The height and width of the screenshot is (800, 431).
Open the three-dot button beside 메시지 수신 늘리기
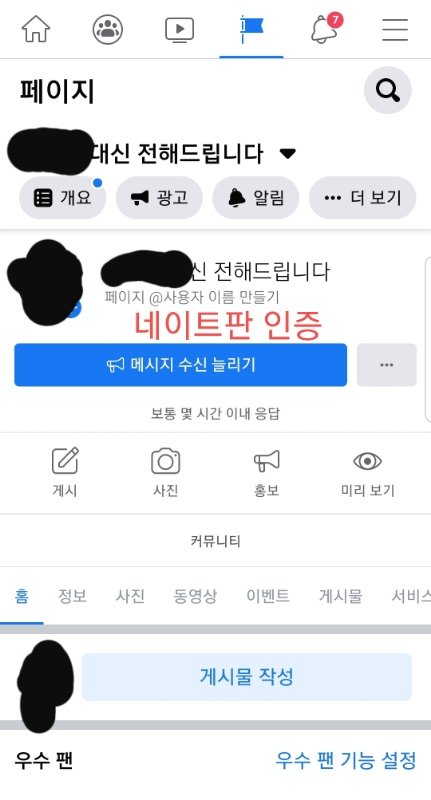click(387, 365)
